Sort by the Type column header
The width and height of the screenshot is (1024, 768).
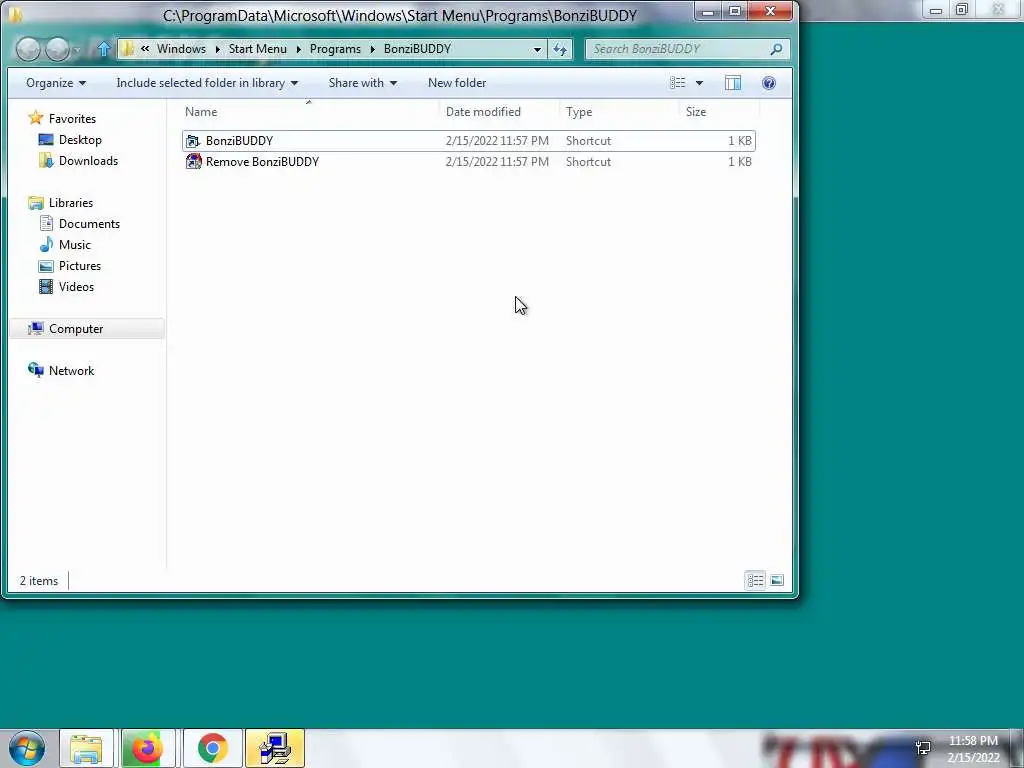click(618, 112)
